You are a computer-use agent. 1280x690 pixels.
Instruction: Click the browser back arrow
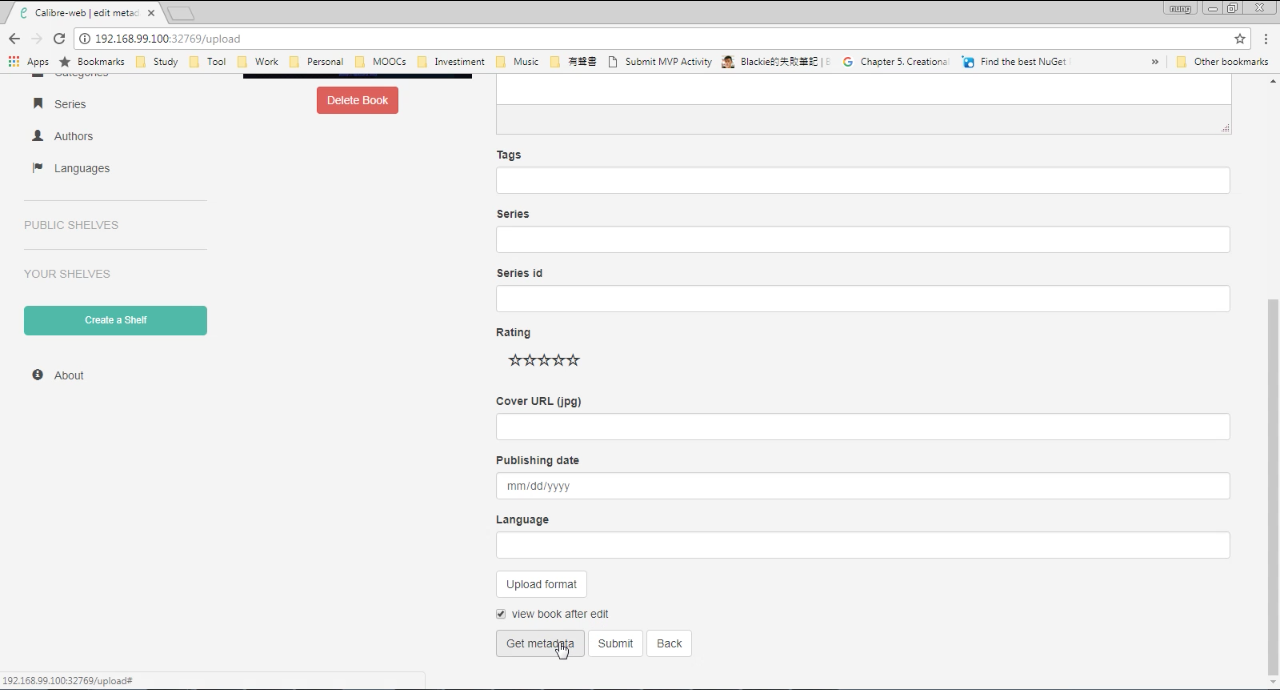point(14,38)
